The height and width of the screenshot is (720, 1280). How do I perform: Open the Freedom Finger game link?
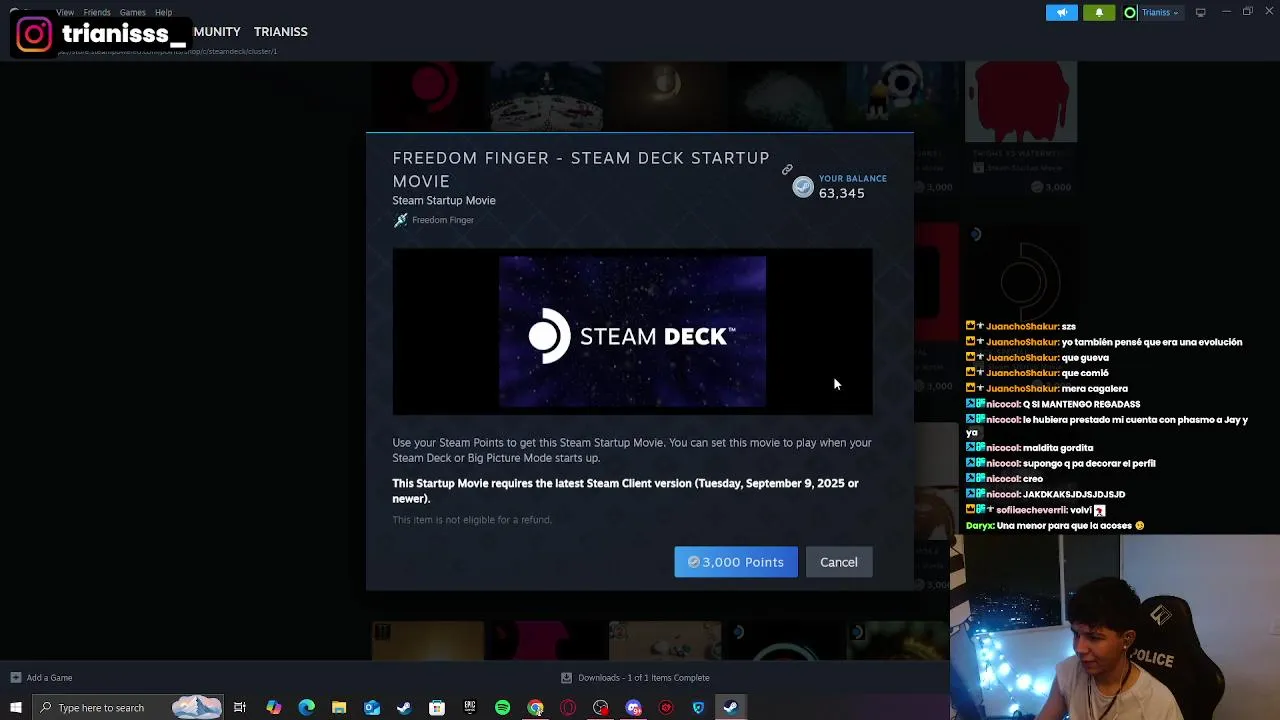(443, 220)
